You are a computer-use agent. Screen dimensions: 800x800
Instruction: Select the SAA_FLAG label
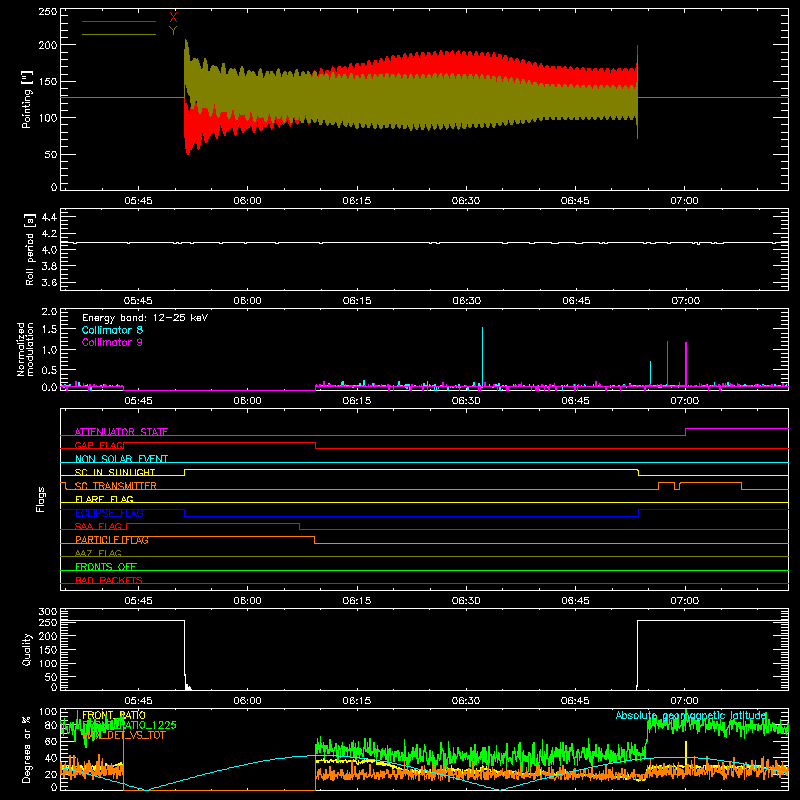click(98, 526)
